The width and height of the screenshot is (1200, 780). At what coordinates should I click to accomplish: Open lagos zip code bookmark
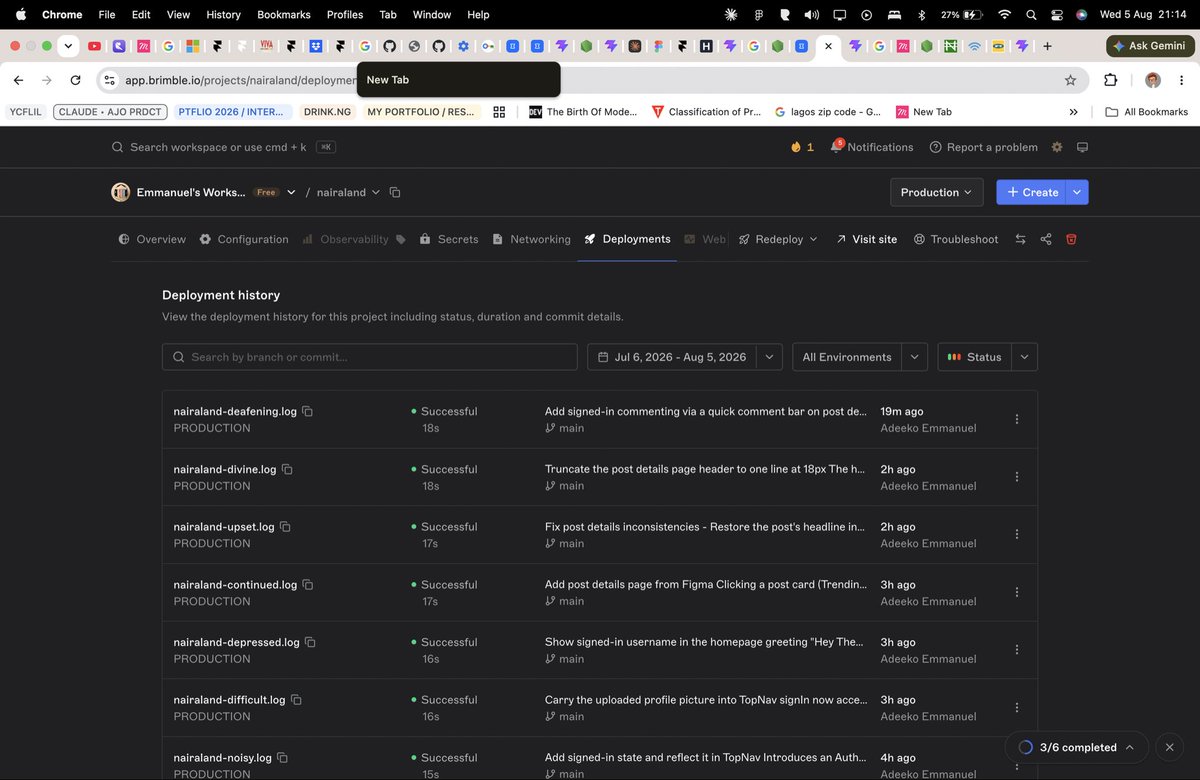pos(828,112)
